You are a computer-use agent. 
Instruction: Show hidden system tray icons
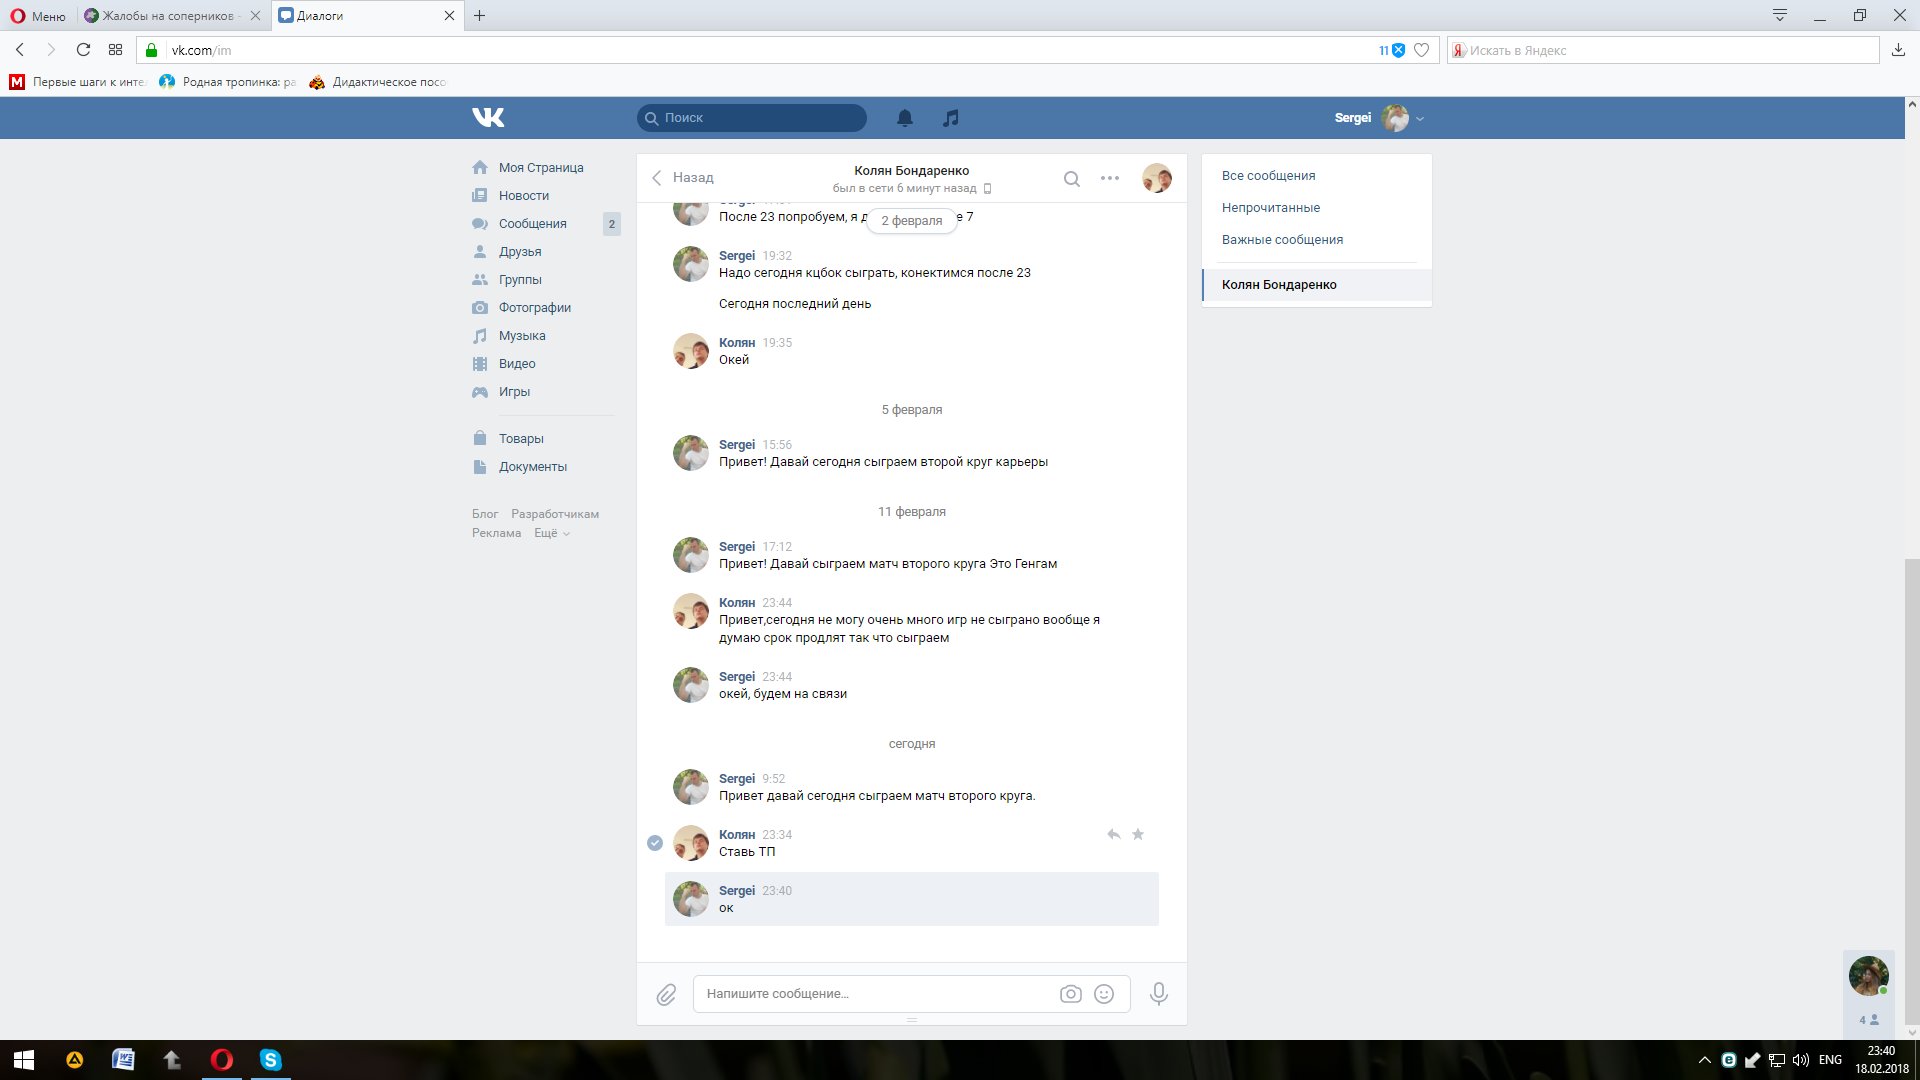tap(1704, 1060)
